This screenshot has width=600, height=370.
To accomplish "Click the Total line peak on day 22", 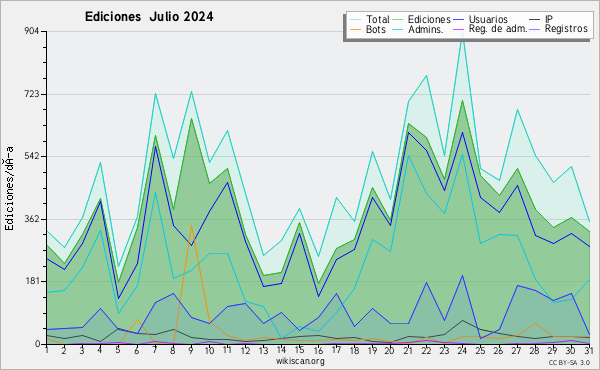I will click(x=426, y=76).
